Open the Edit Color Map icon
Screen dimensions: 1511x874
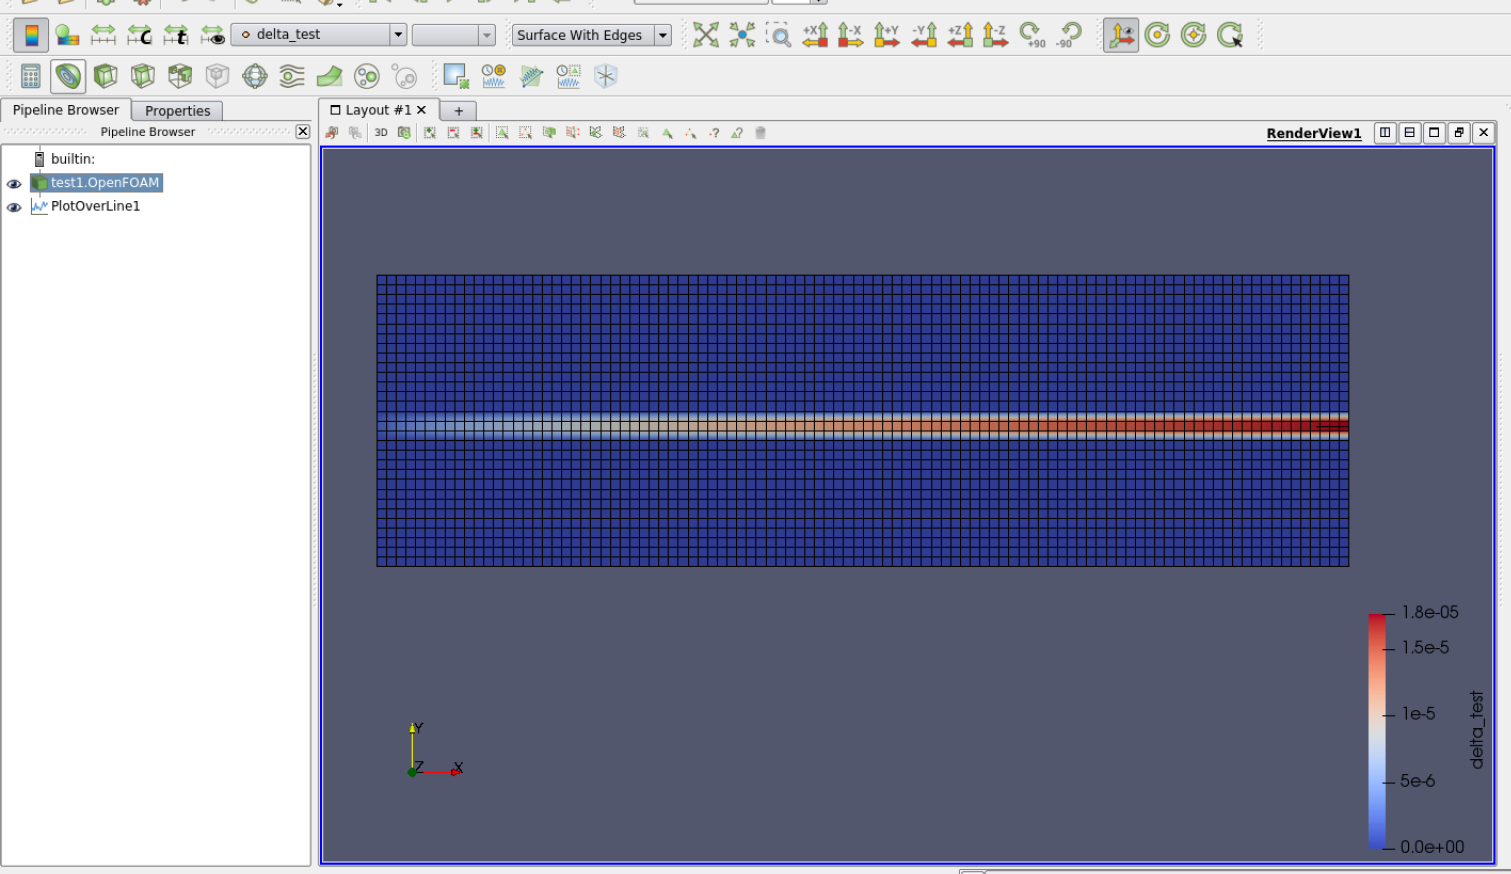[x=67, y=35]
